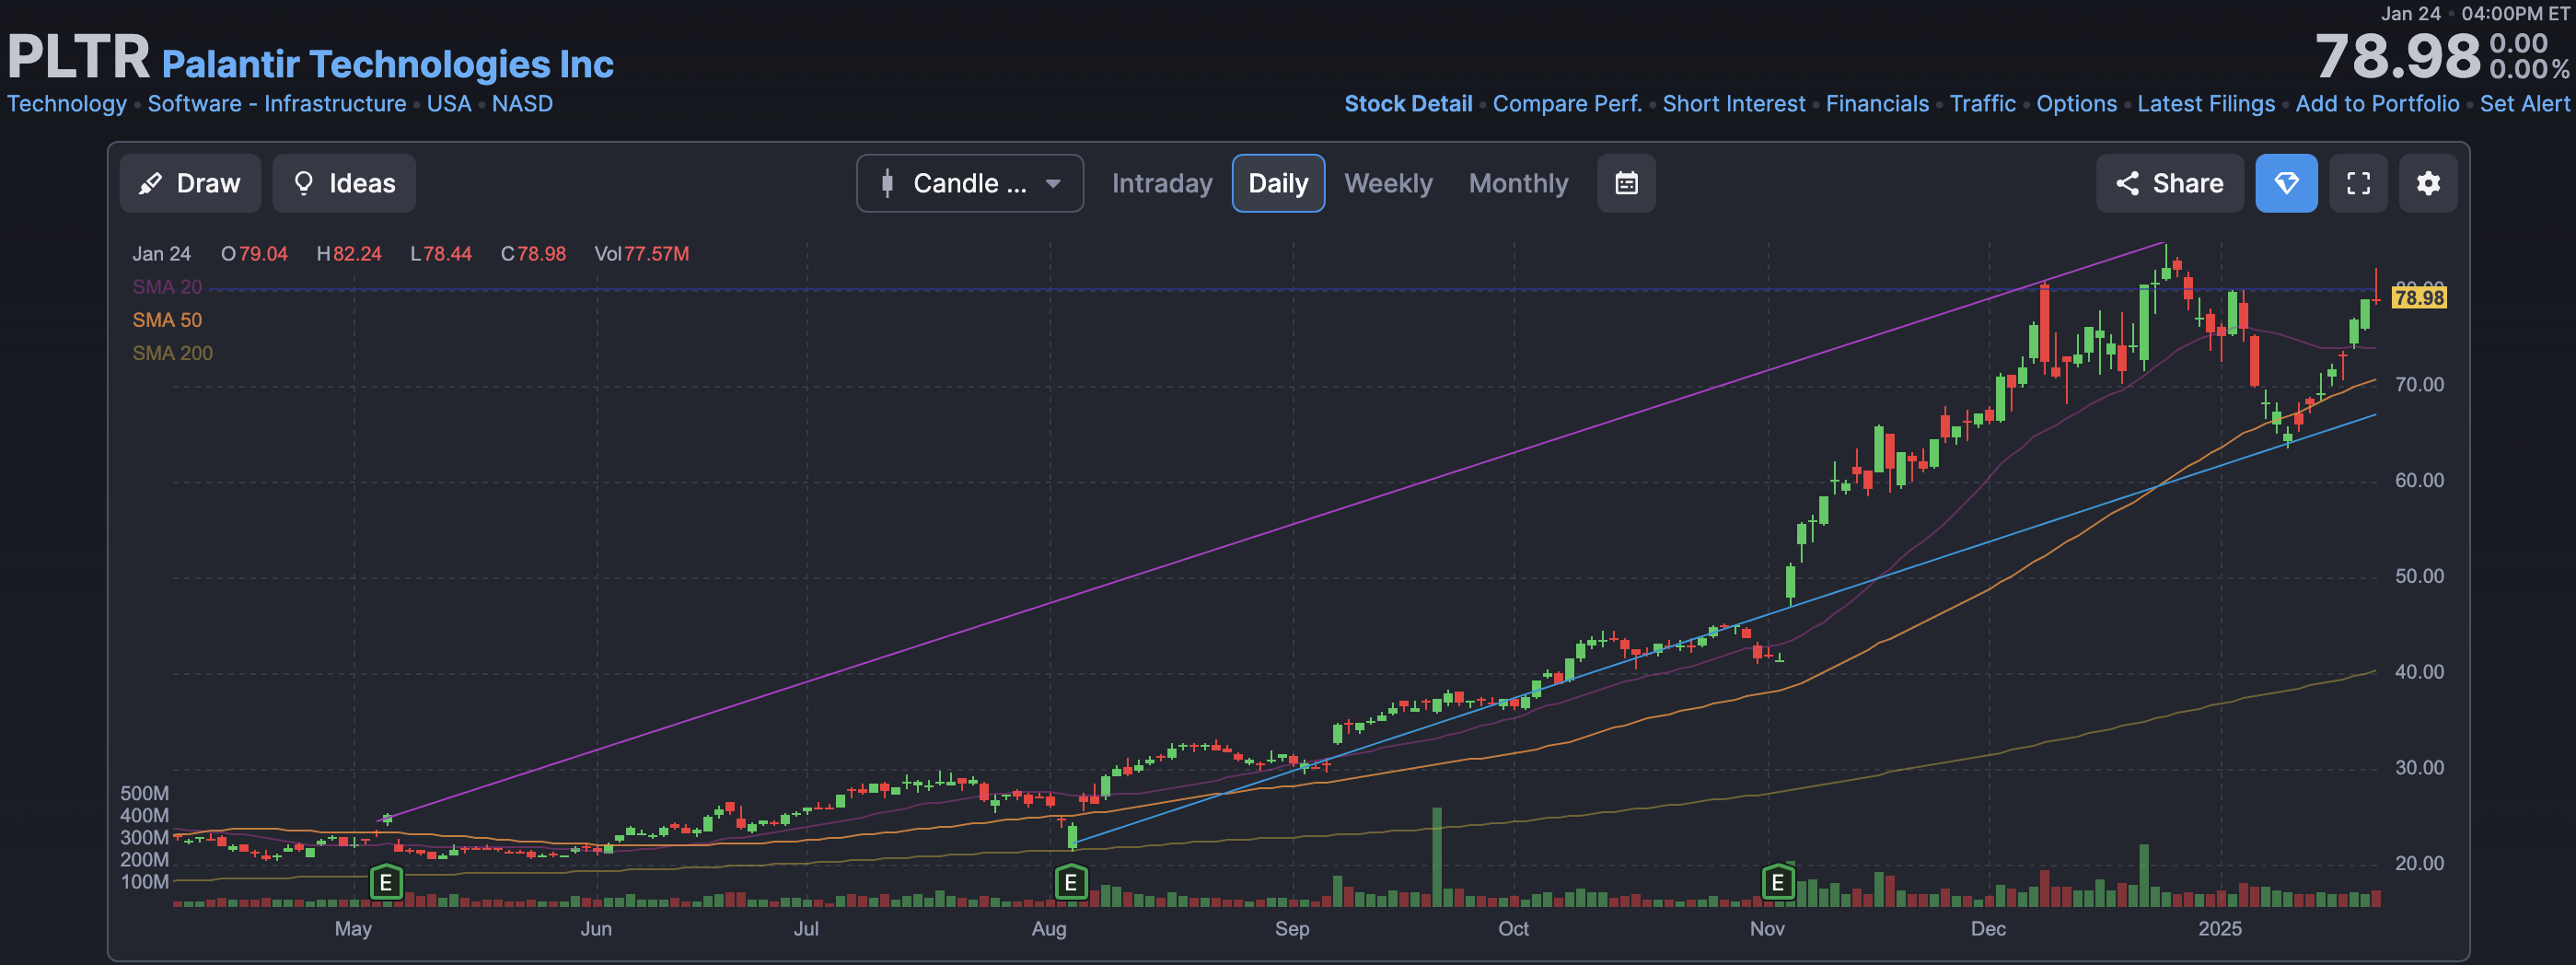Open the Stock Detail link
Image resolution: width=2576 pixels, height=965 pixels.
[x=1408, y=104]
